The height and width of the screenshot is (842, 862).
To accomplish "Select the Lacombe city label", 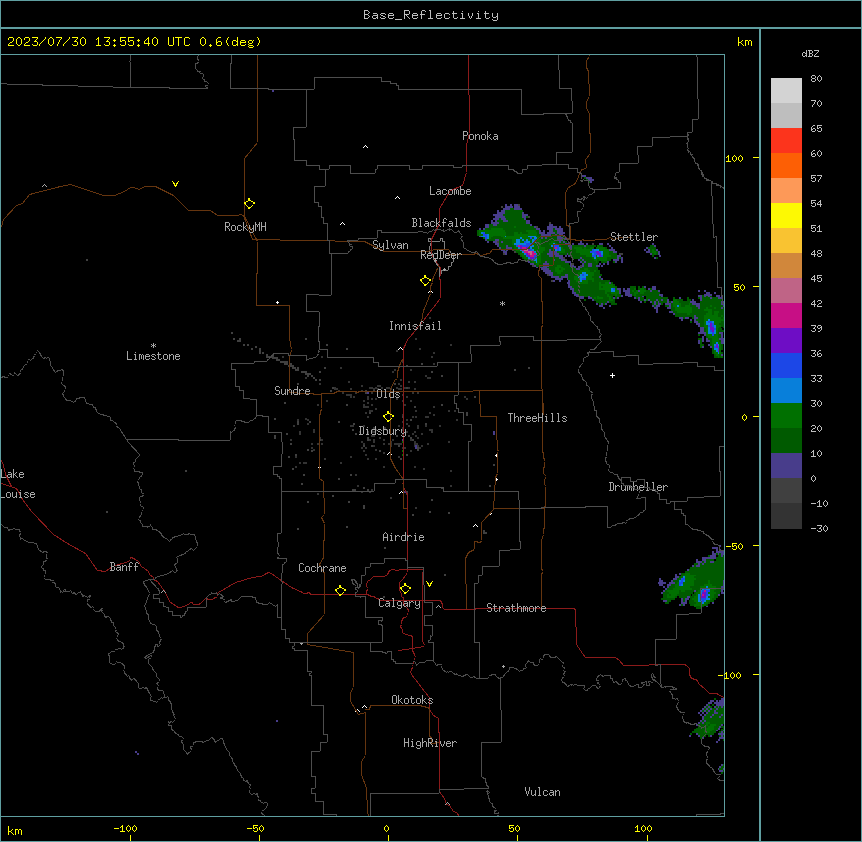I will point(450,191).
